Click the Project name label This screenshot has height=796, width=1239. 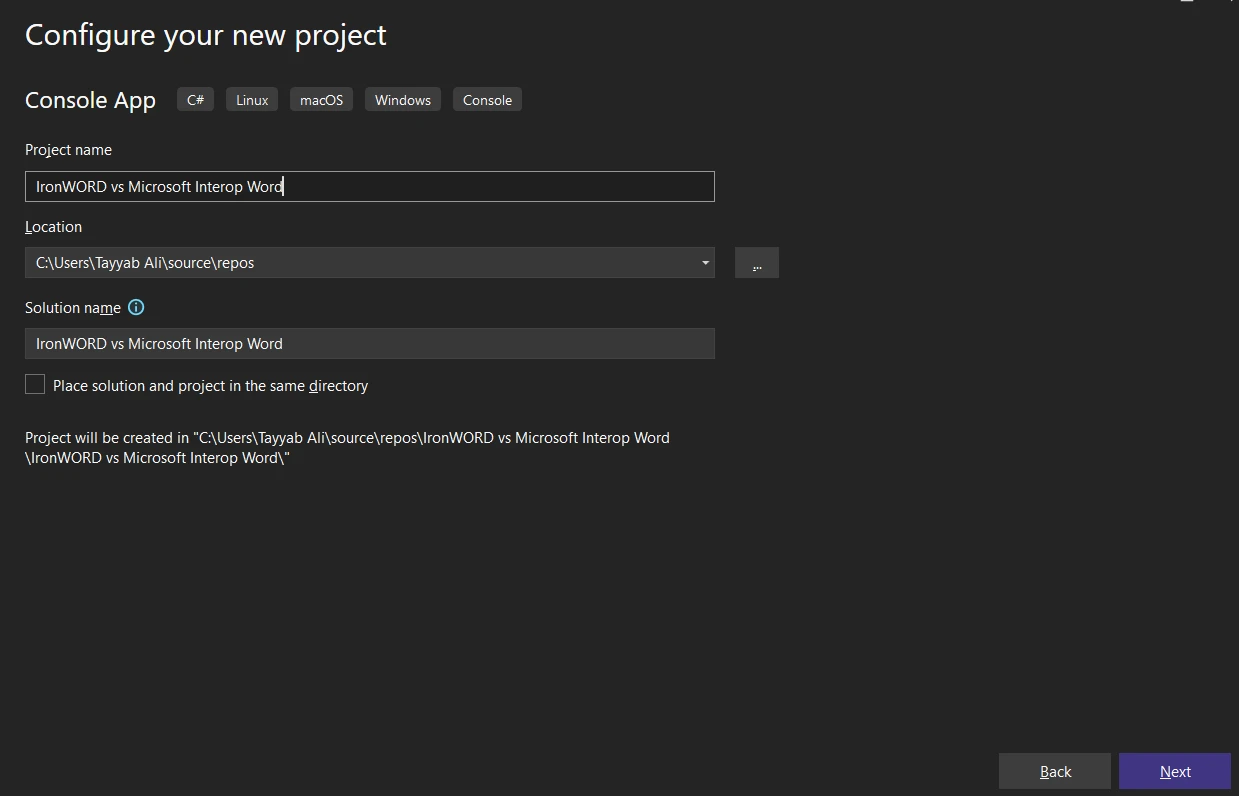pyautogui.click(x=68, y=150)
